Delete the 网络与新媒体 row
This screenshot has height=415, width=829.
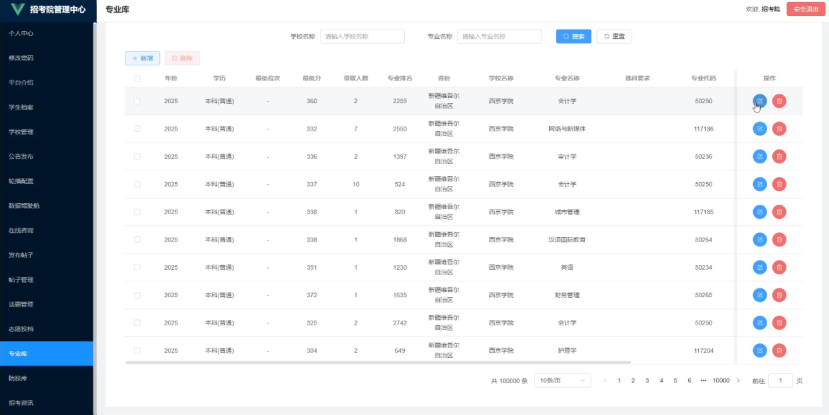779,128
